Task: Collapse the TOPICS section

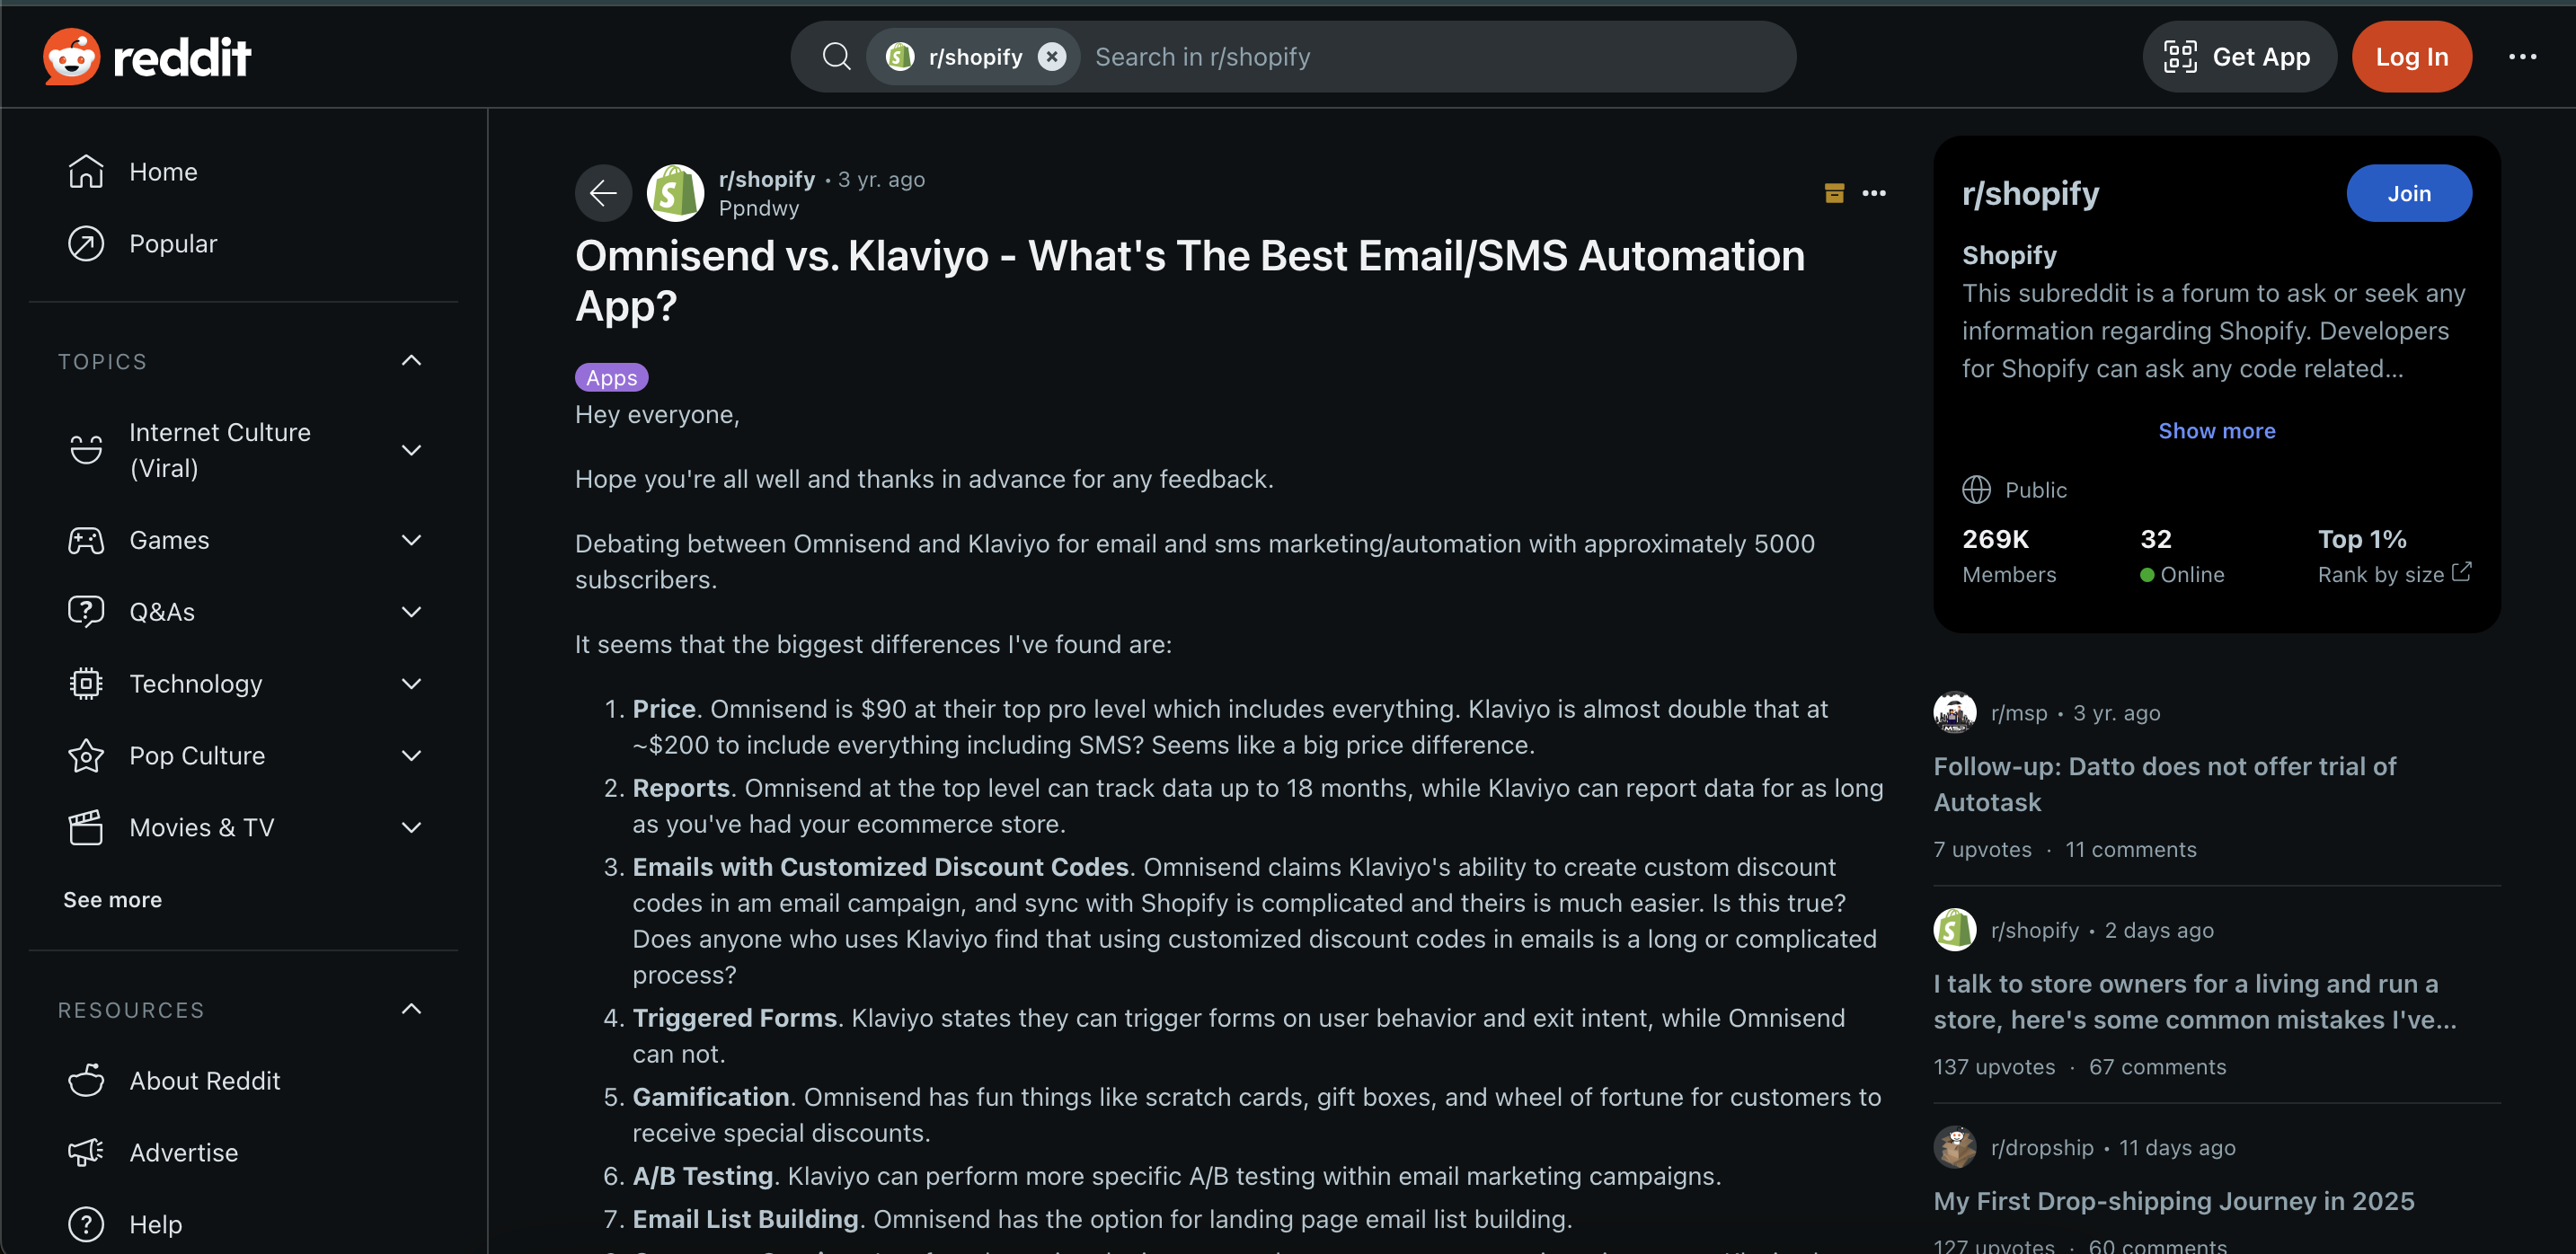Action: click(411, 361)
